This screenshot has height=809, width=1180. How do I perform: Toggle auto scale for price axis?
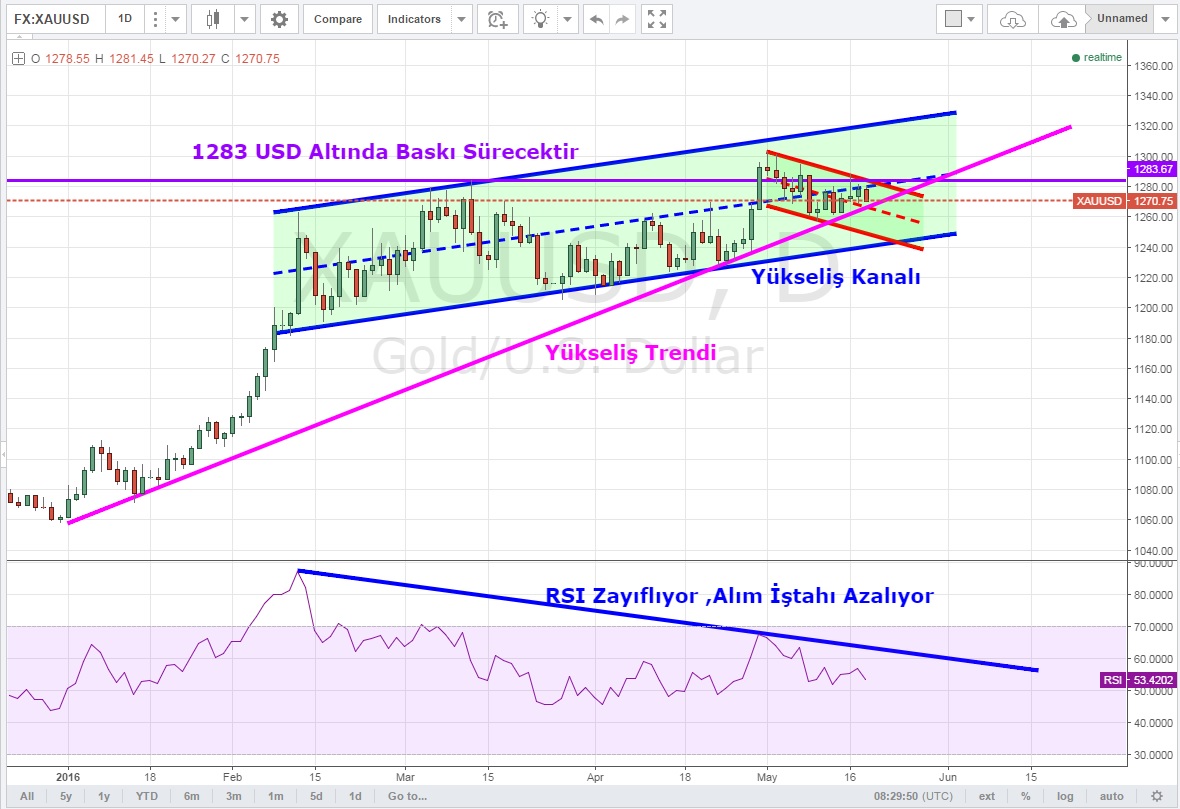[1110, 797]
